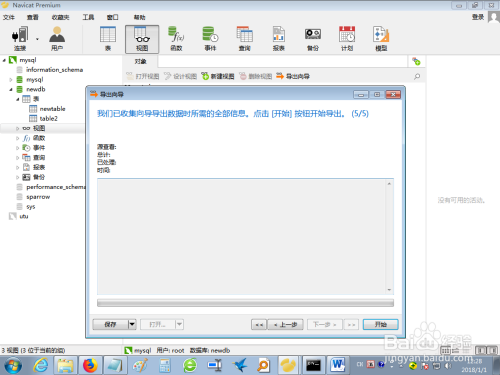Expand the 事件 node in the tree
Viewport: 500px width, 375px height.
coord(18,148)
